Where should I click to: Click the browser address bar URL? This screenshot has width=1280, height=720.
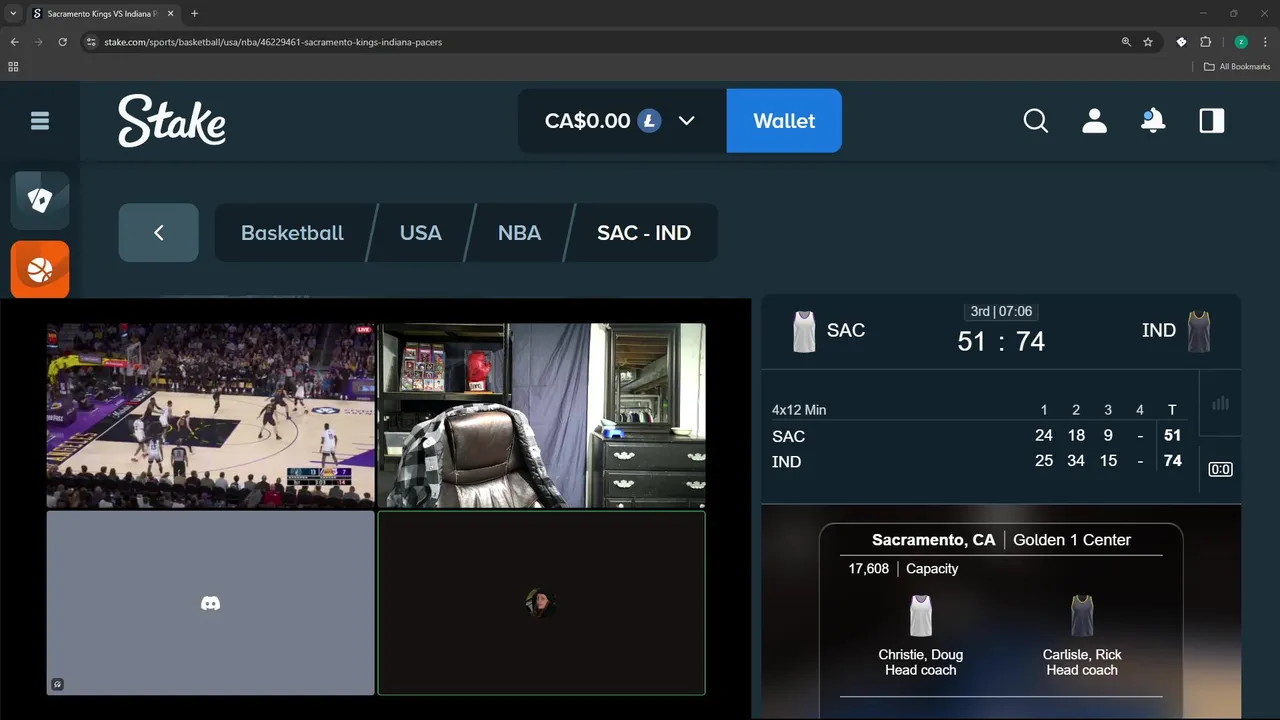(273, 42)
